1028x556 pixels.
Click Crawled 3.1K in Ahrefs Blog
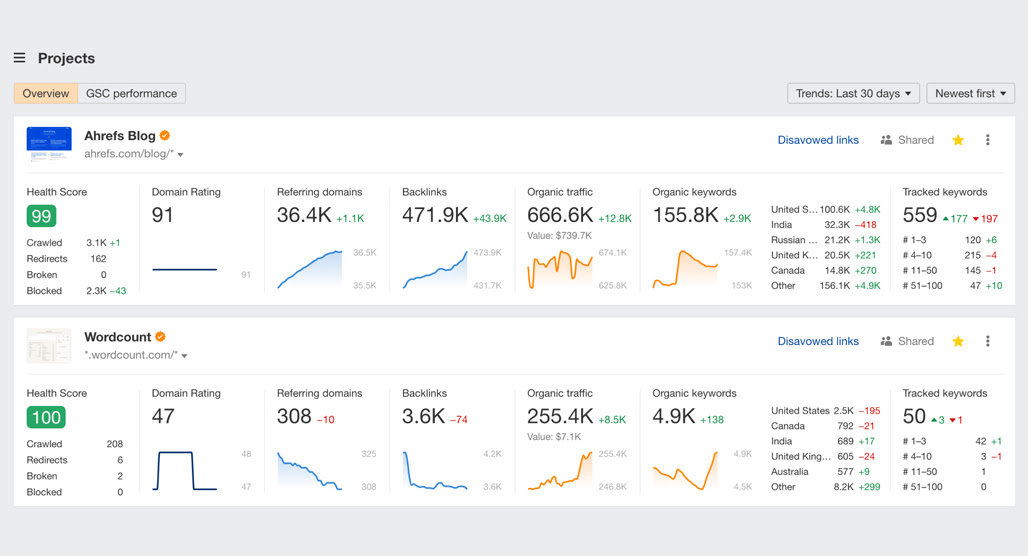(73, 243)
